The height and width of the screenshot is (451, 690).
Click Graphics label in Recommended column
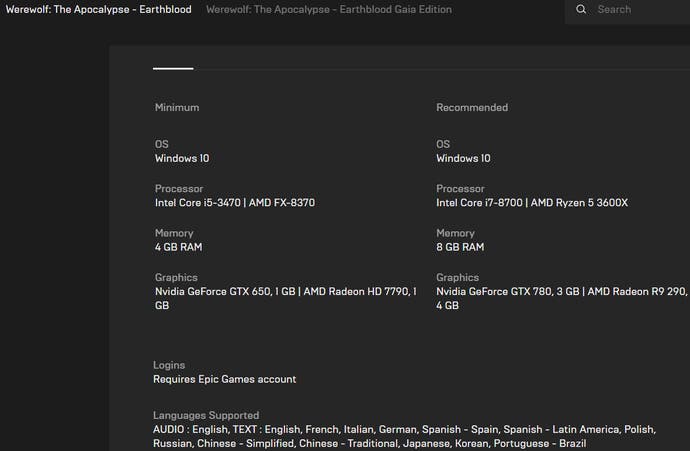(x=458, y=278)
